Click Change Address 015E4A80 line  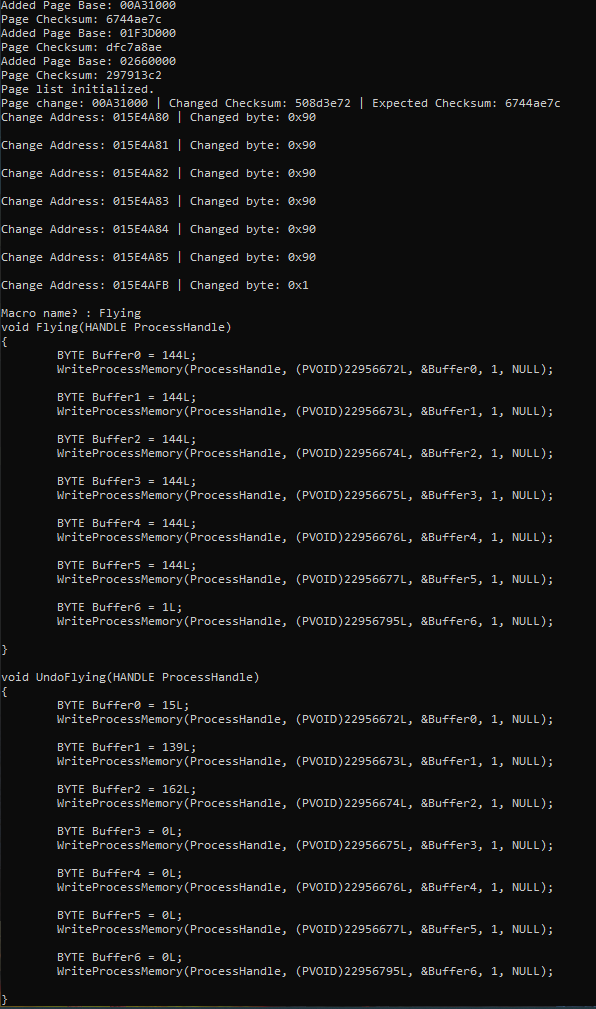[158, 117]
